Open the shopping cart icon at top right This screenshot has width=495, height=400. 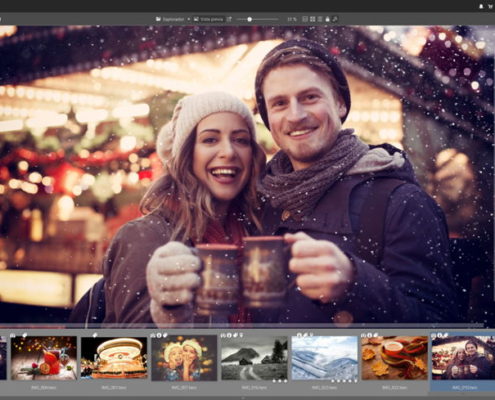pyautogui.click(x=491, y=6)
